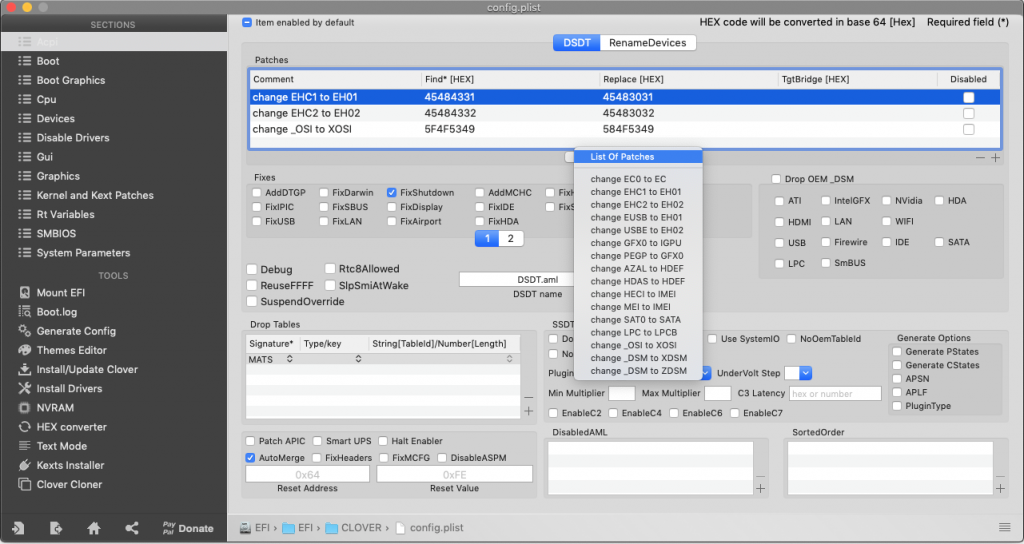Image resolution: width=1024 pixels, height=544 pixels.
Task: Switch Fixes to page 2
Action: point(511,238)
